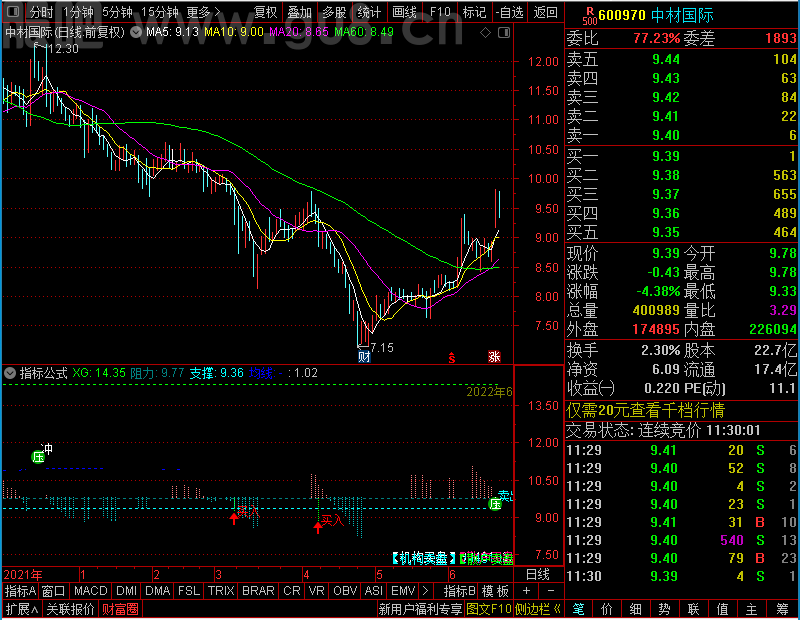This screenshot has height=620, width=800.
Task: Click the 涨 marker icon at chart bottom
Action: pos(494,356)
